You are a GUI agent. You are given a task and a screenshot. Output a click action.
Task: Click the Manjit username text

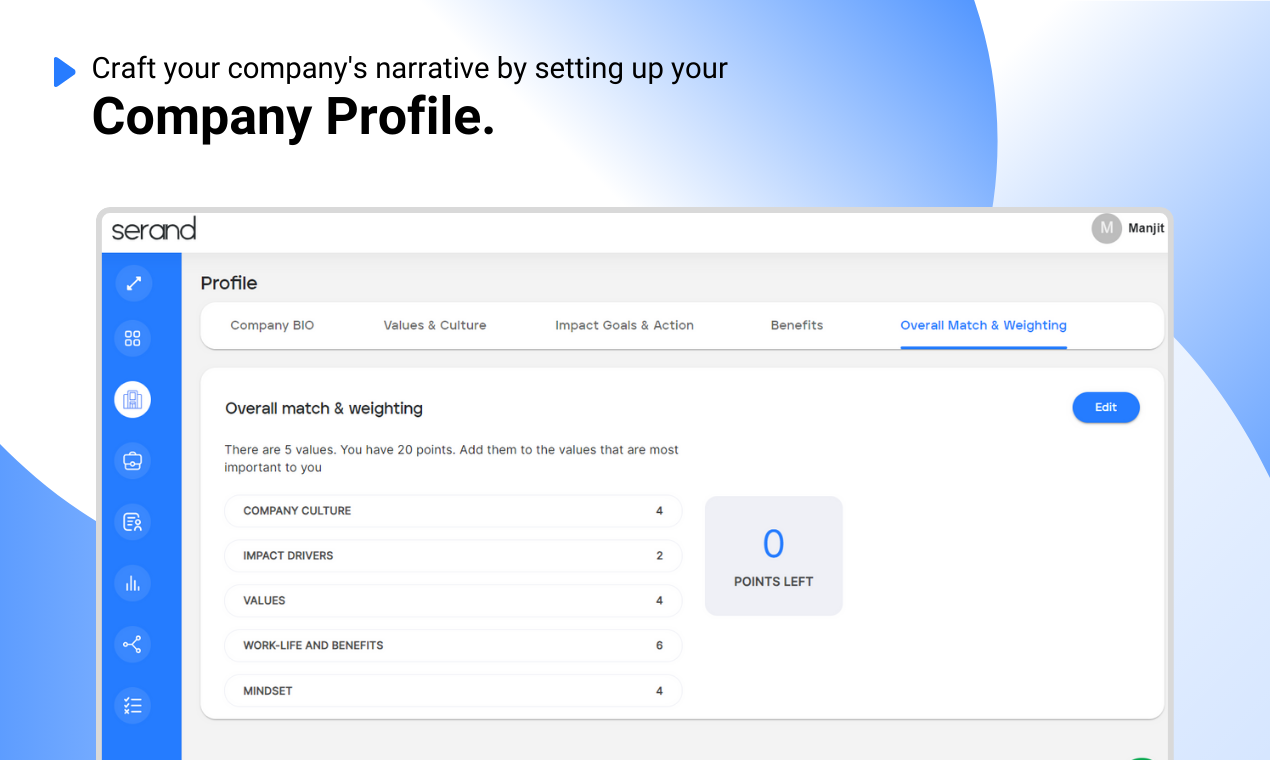(1146, 228)
